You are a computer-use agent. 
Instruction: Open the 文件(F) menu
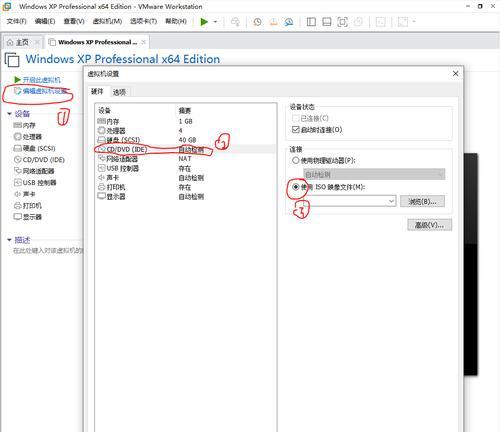tap(16, 21)
